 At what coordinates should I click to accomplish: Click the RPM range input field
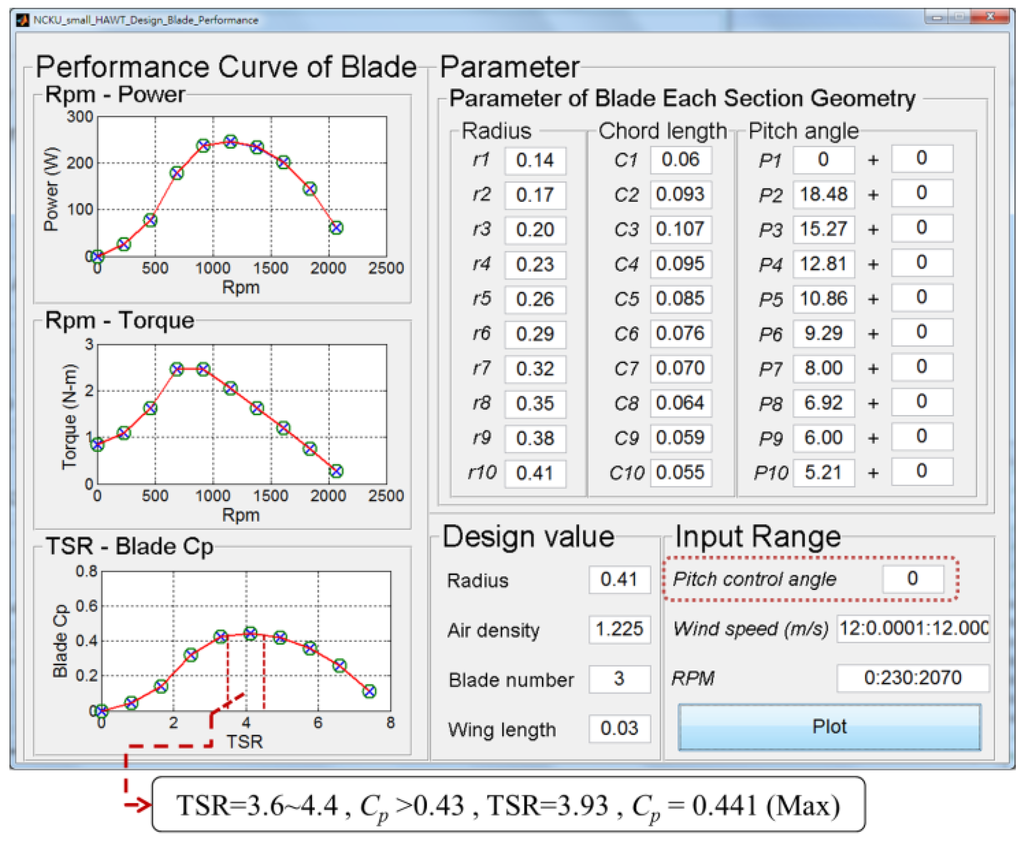913,678
